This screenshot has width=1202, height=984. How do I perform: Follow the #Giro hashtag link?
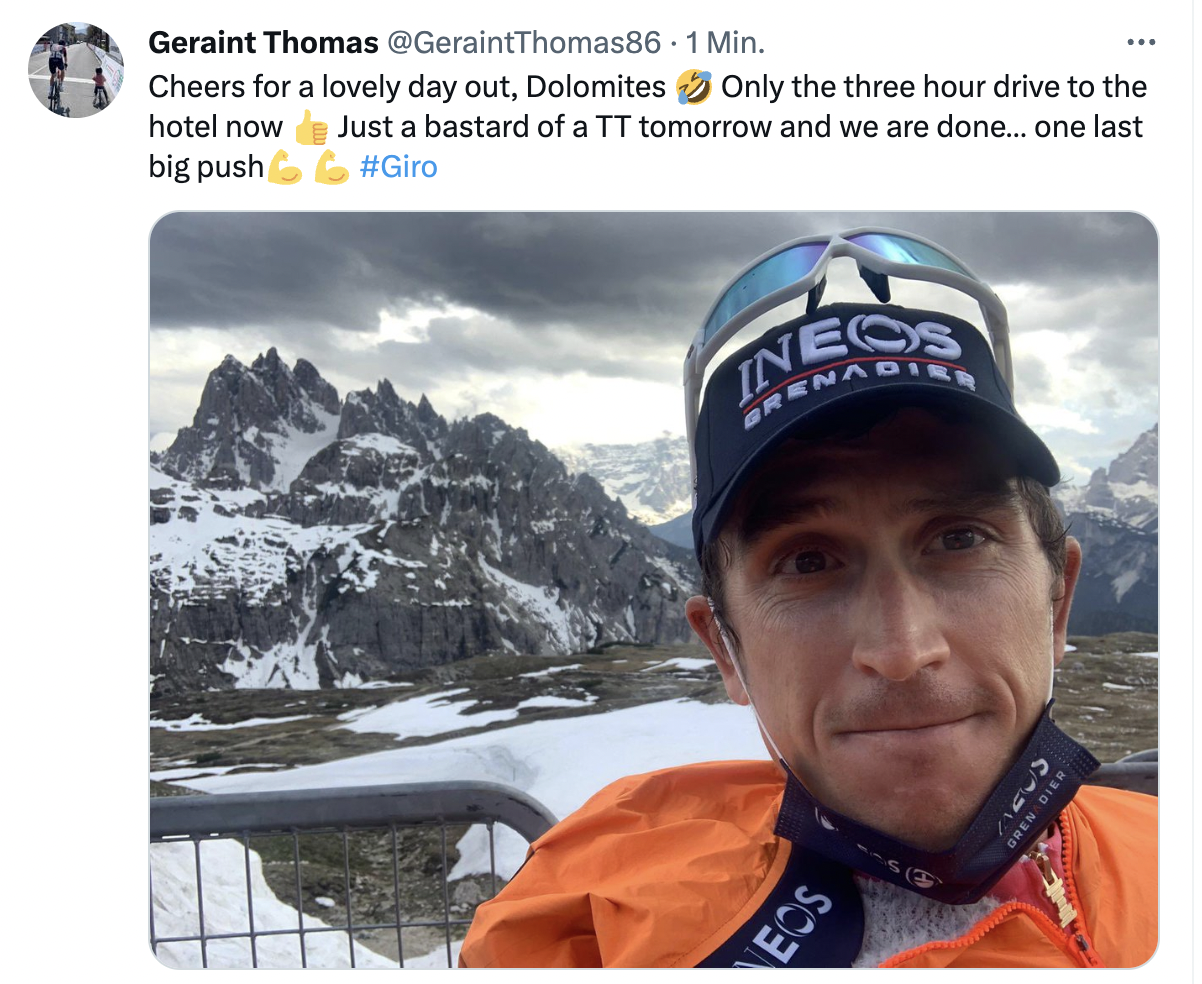click(397, 167)
